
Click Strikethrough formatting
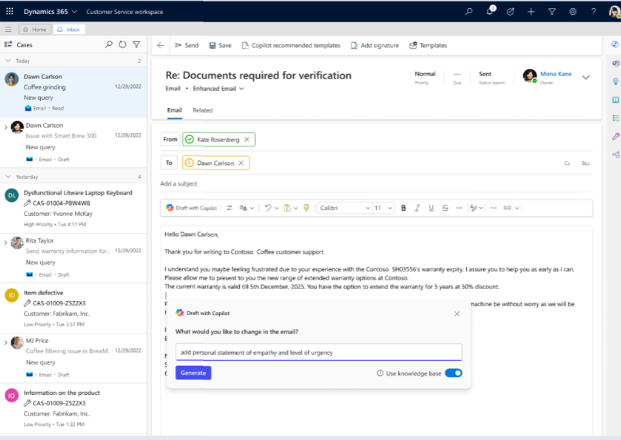tap(445, 208)
